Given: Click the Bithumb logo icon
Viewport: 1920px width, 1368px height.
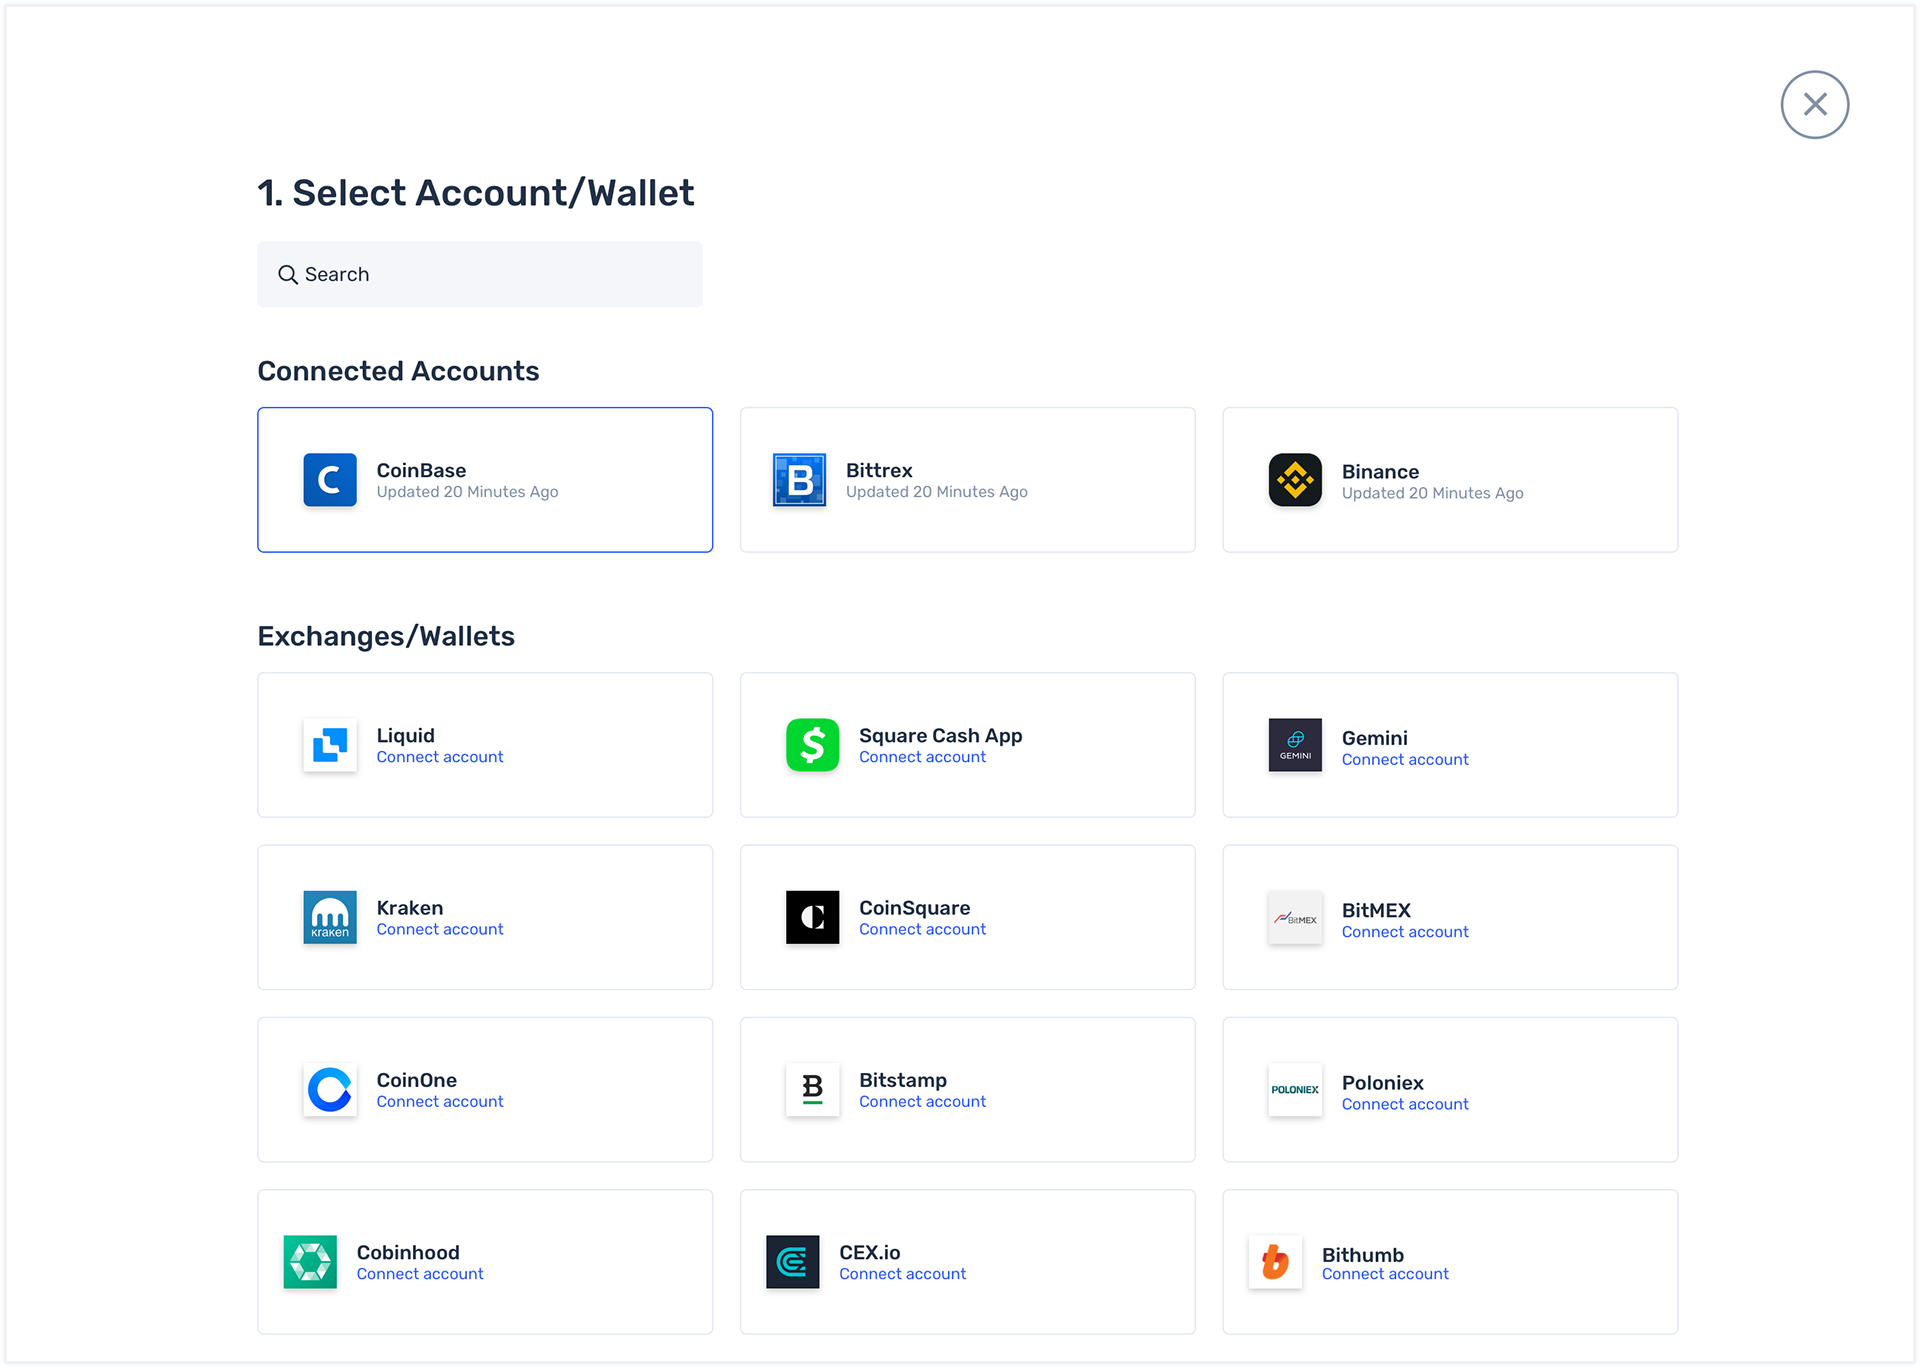Looking at the screenshot, I should (x=1275, y=1262).
